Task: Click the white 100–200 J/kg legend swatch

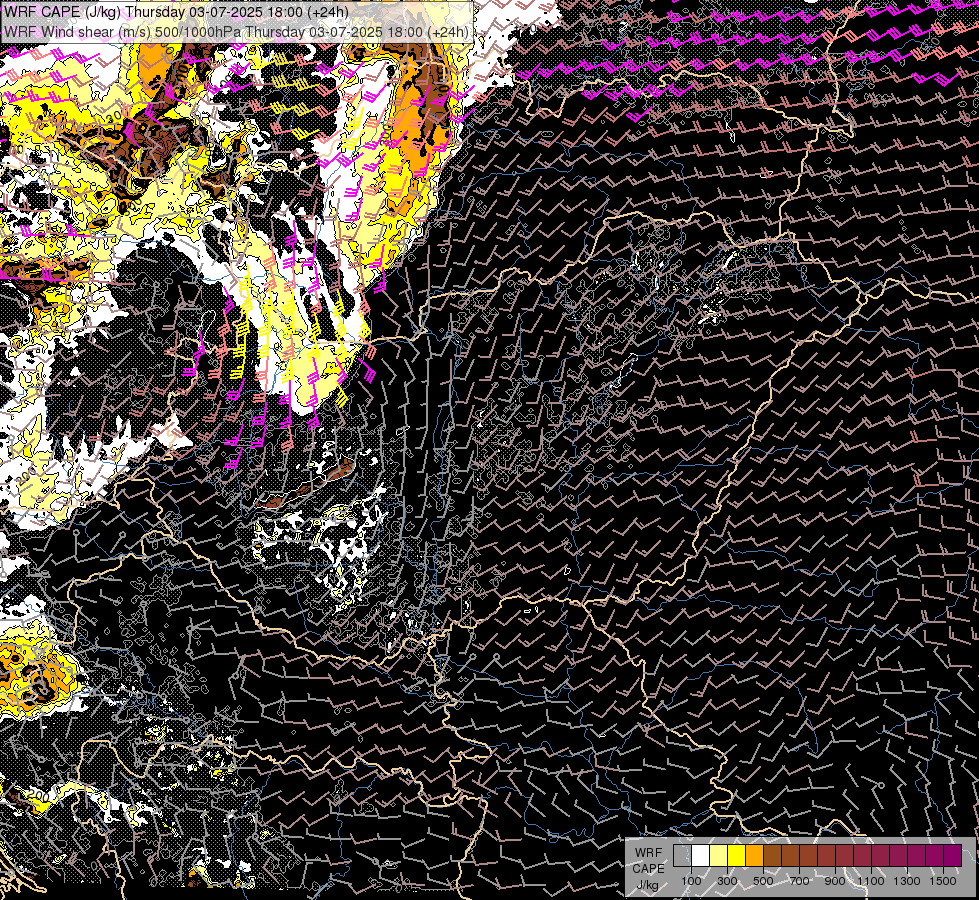Action: [x=701, y=856]
